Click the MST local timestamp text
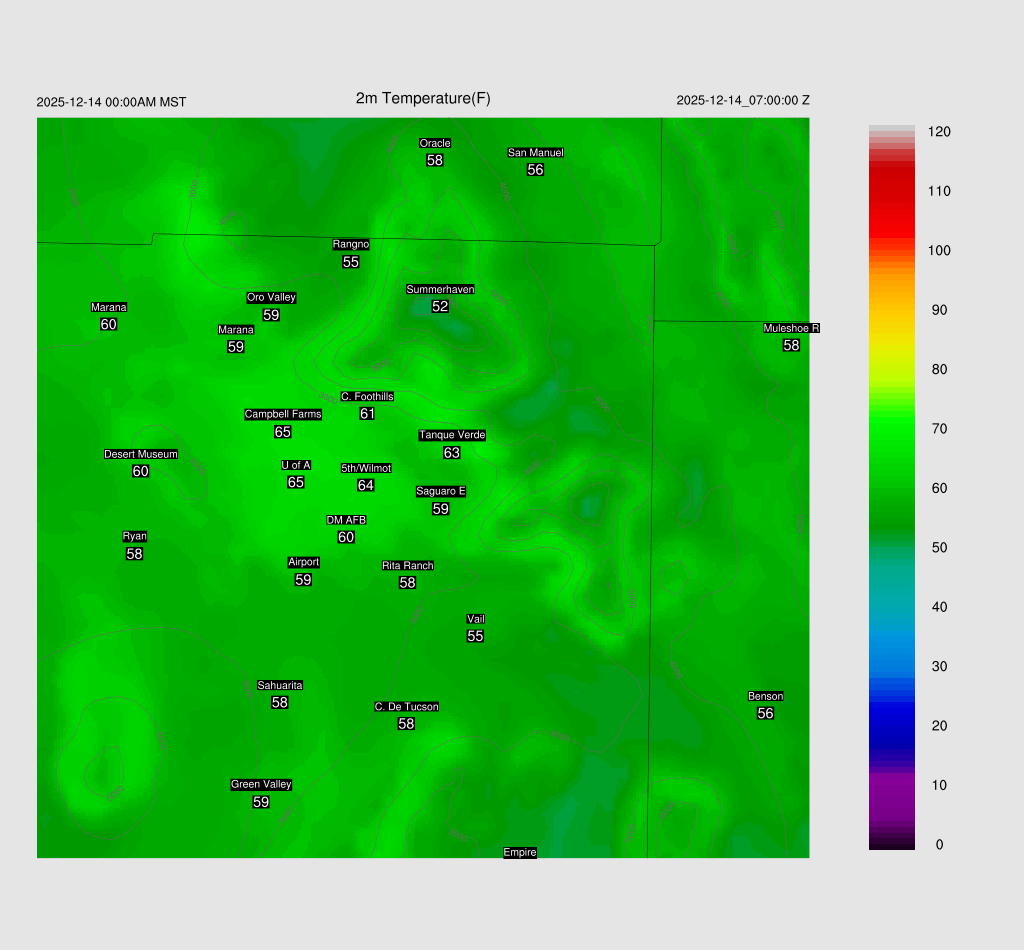 pos(111,102)
